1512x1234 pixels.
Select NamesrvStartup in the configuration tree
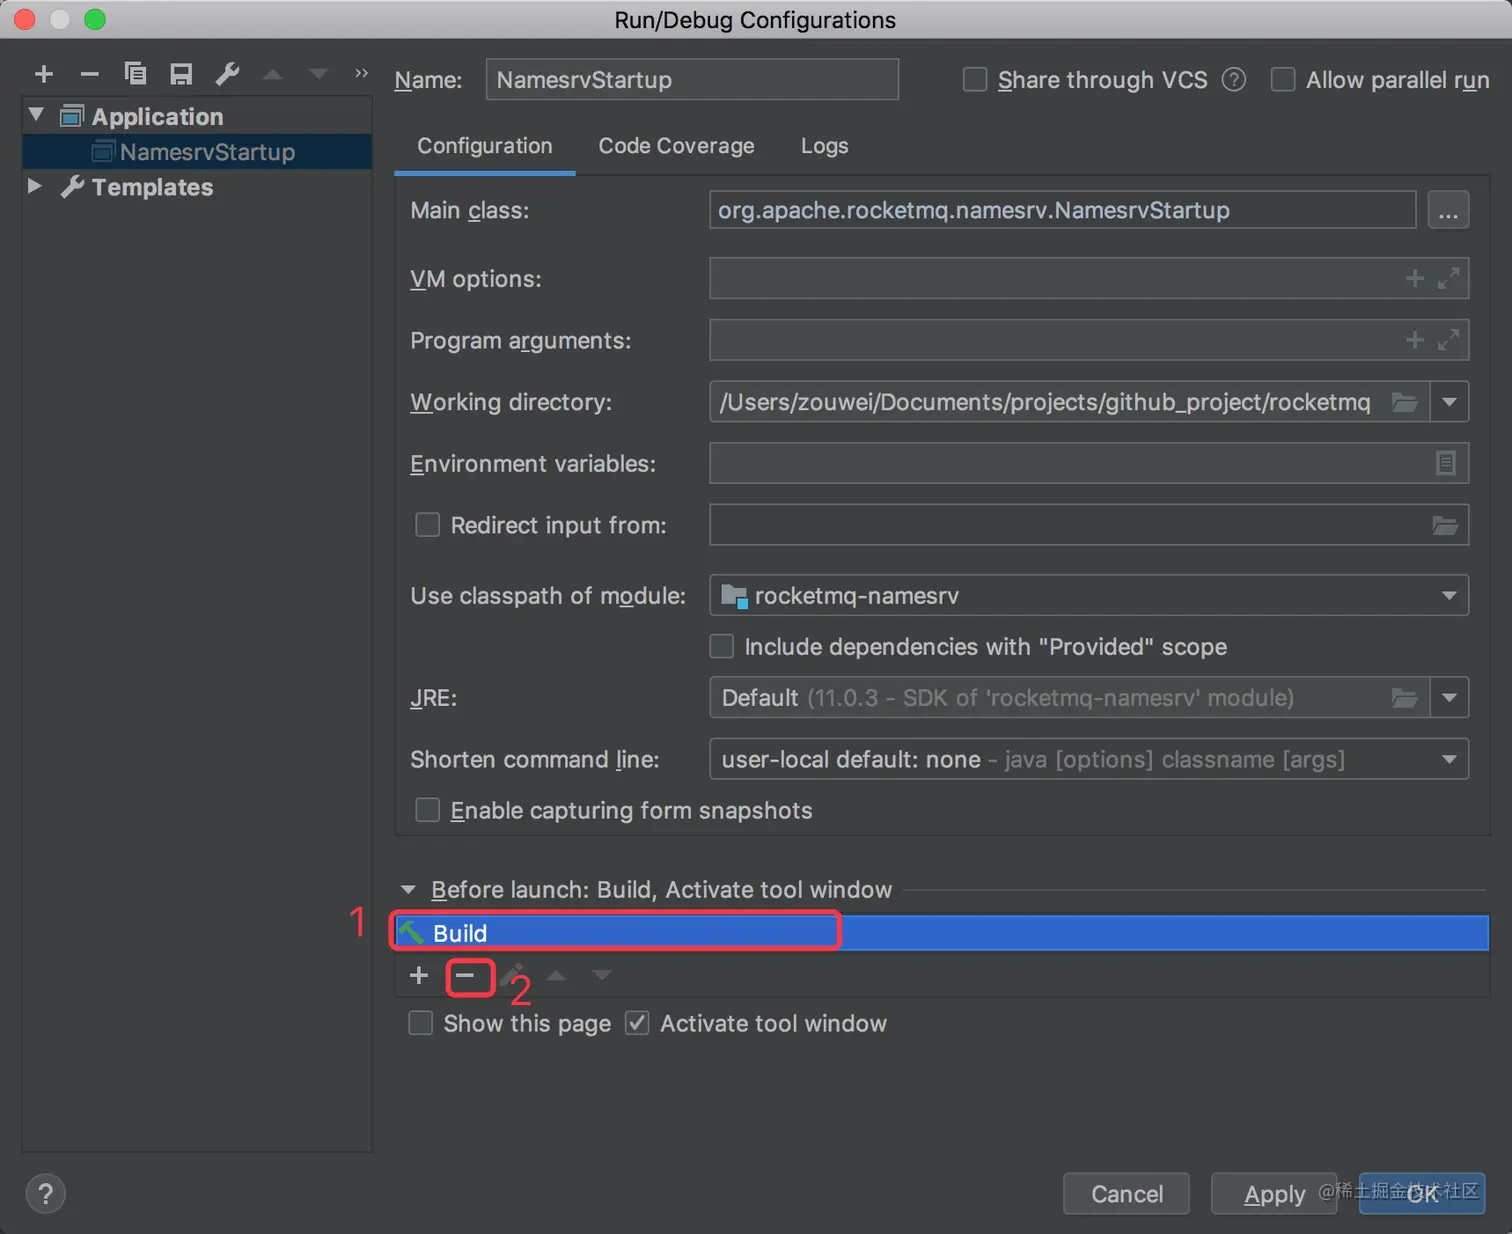click(197, 152)
